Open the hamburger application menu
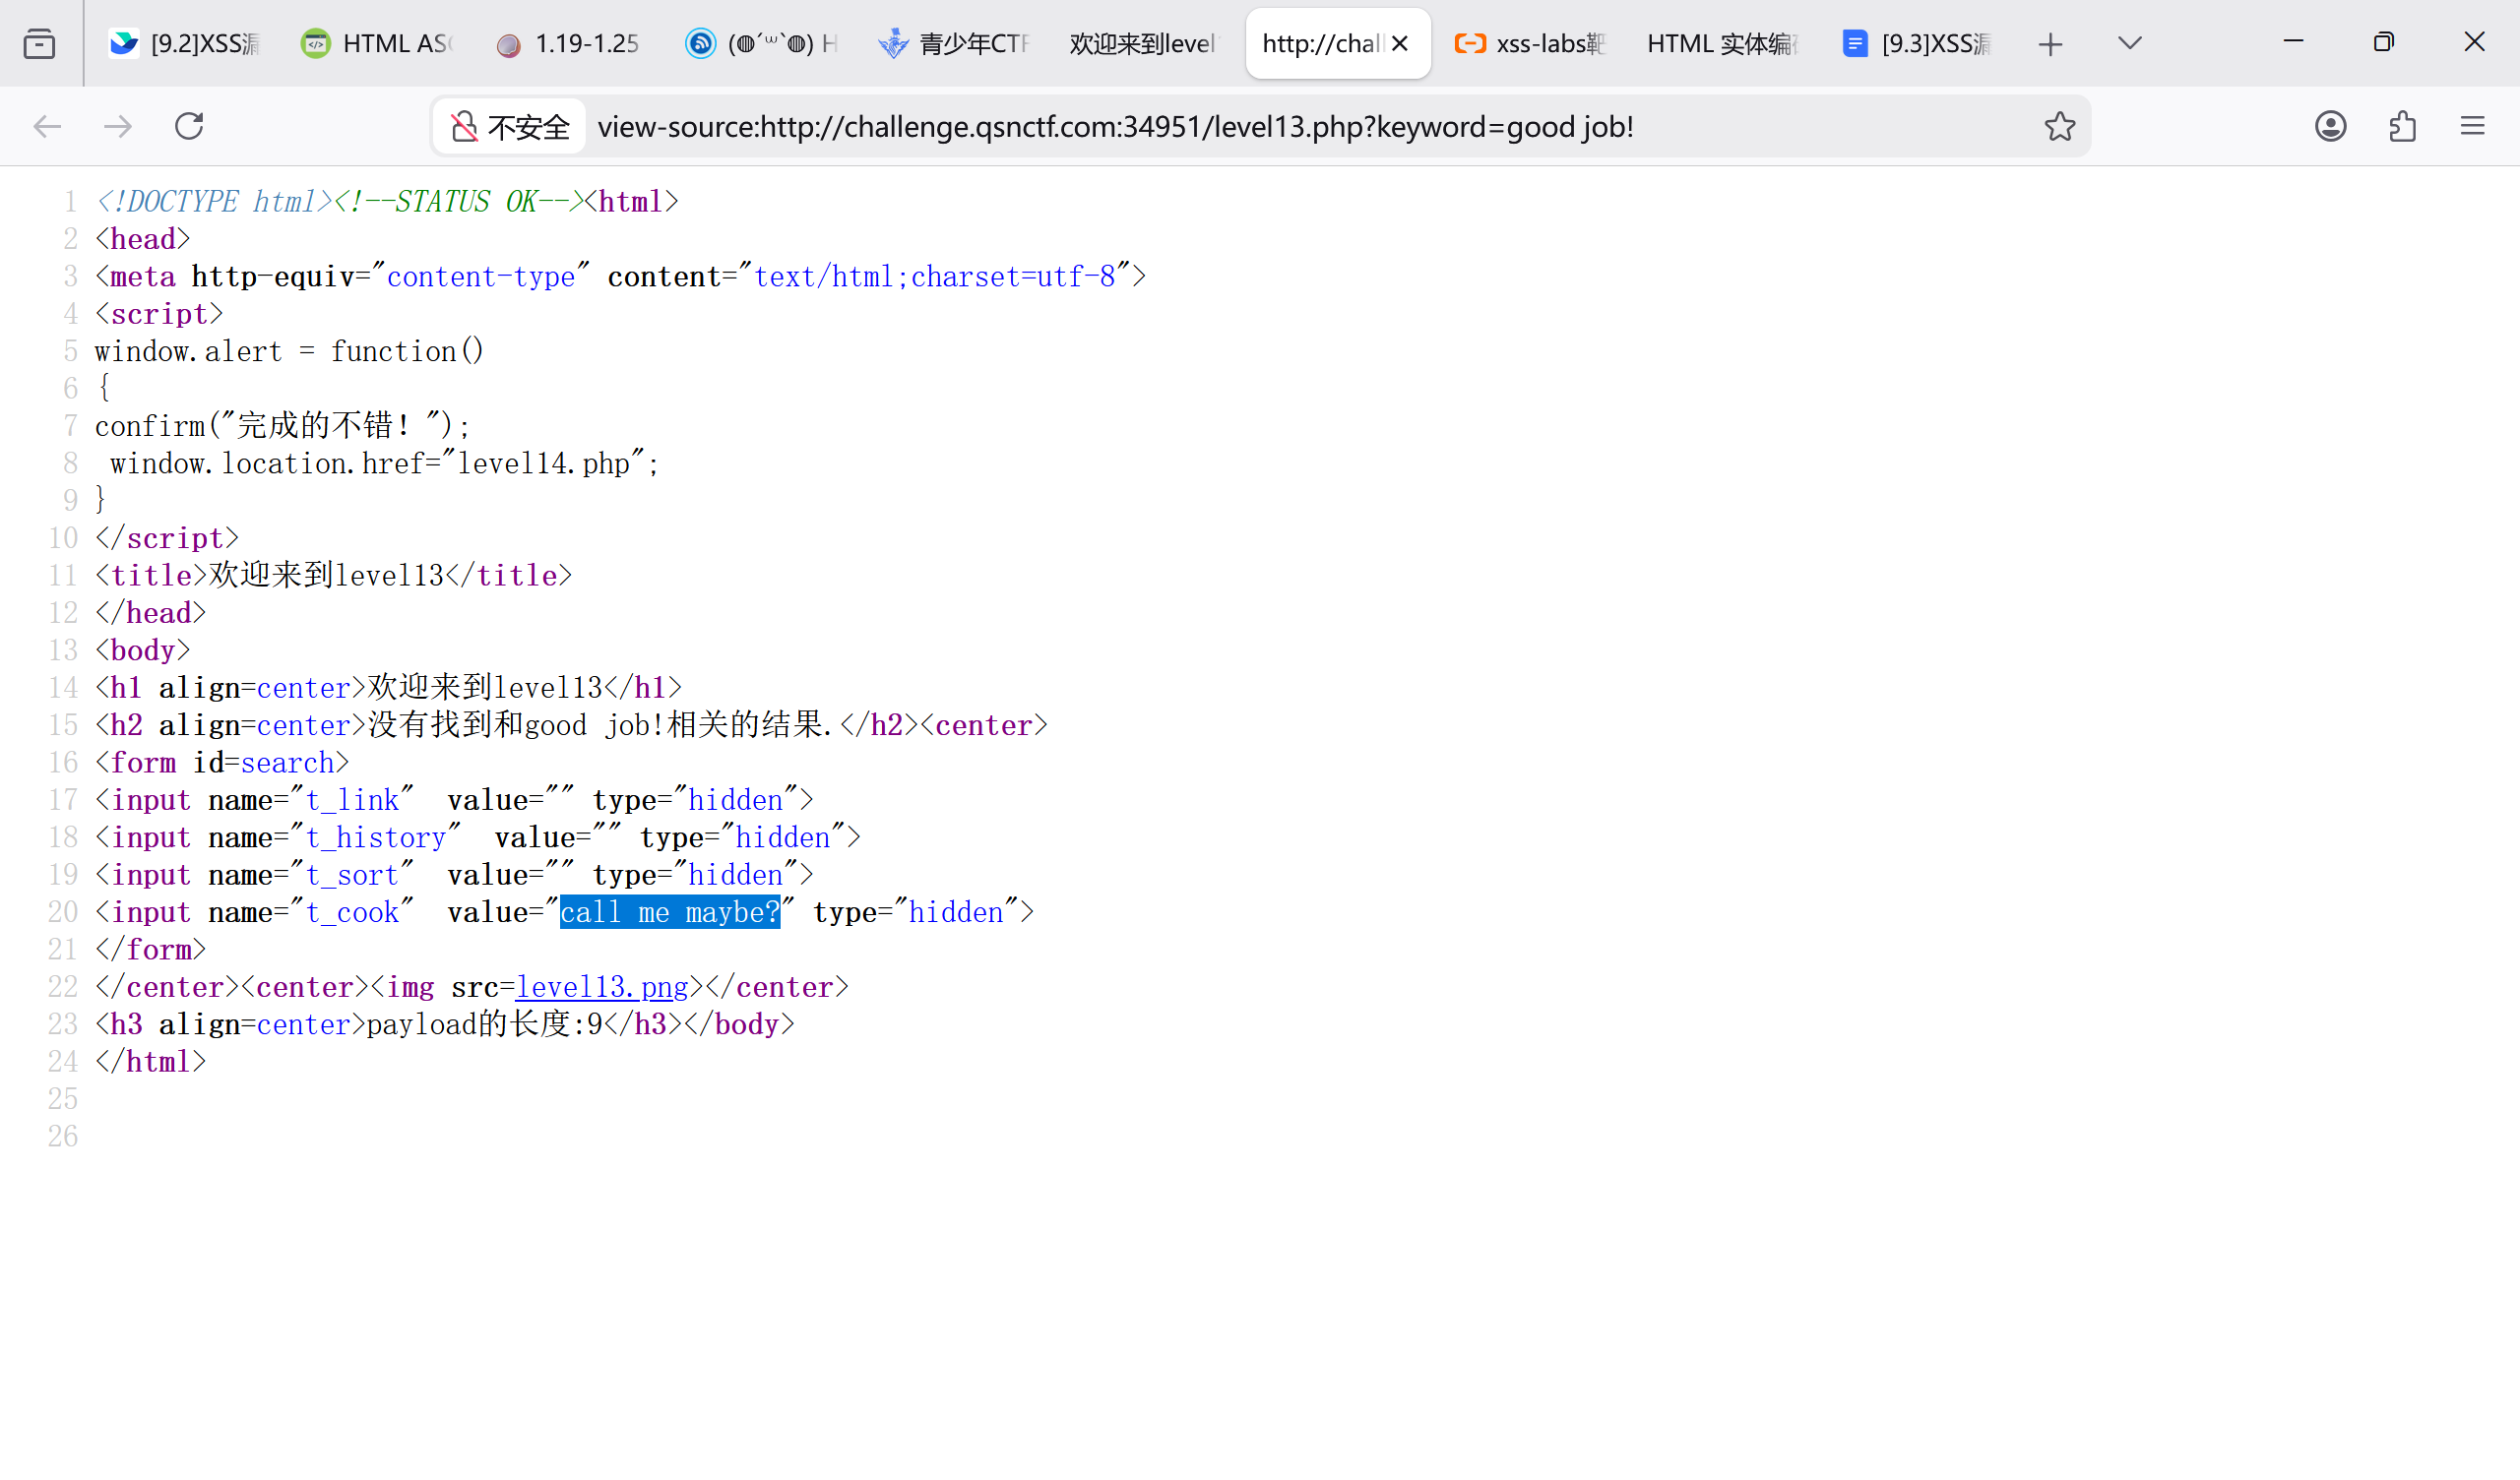The height and width of the screenshot is (1480, 2520). pos(2472,126)
